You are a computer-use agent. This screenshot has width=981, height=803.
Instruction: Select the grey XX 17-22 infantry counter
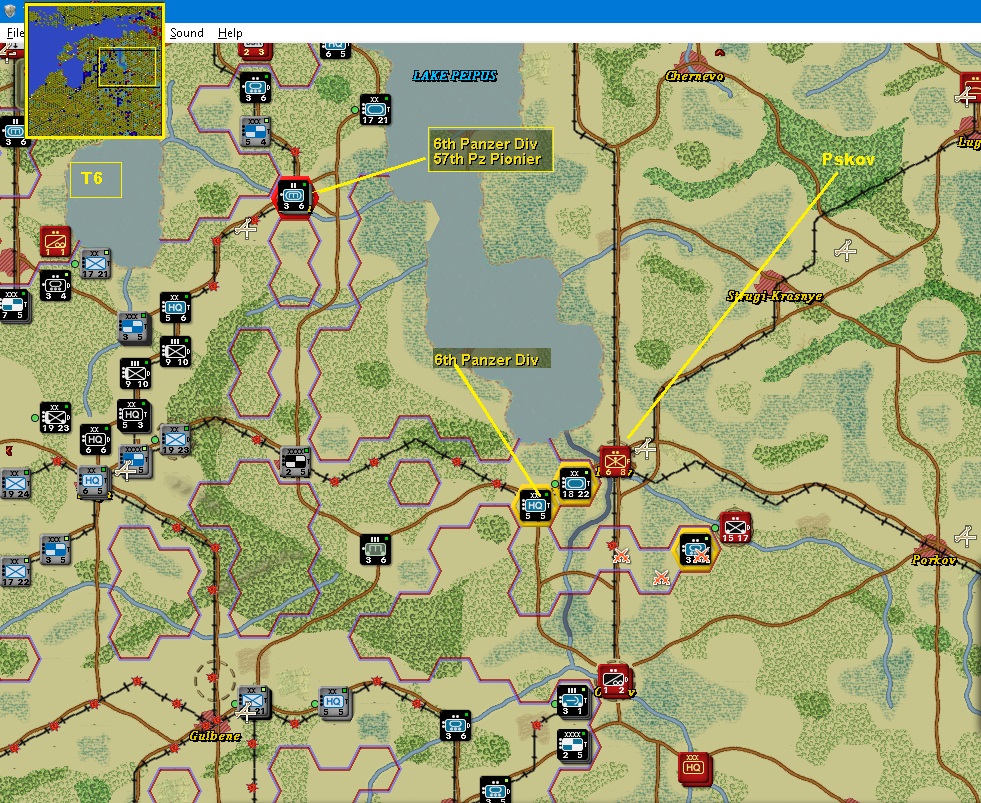pyautogui.click(x=15, y=571)
